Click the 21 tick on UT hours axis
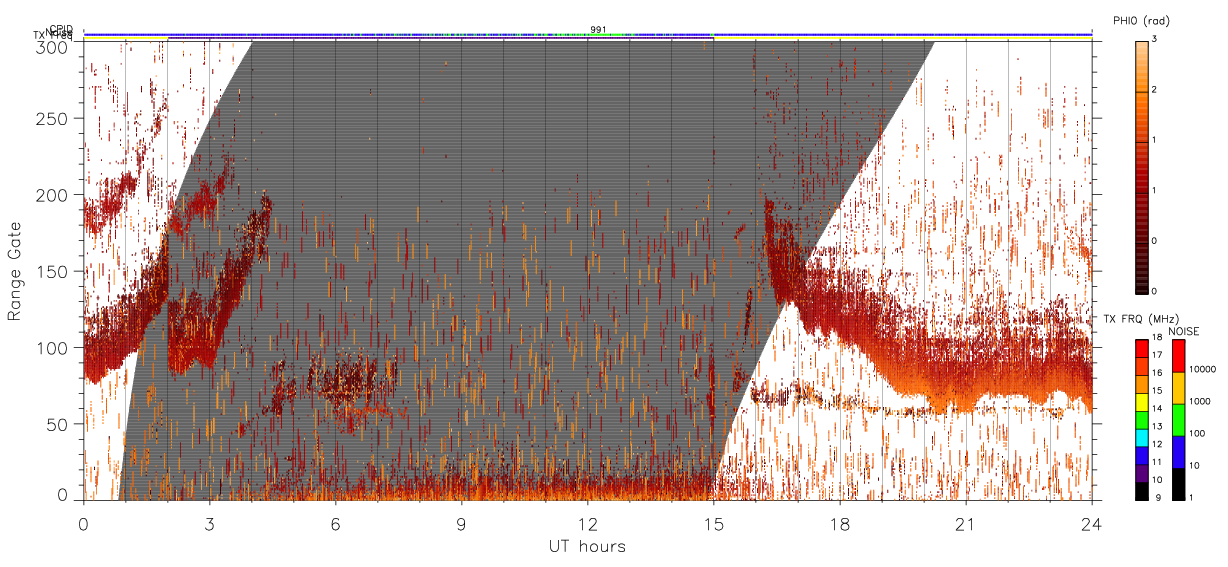This screenshot has width=1228, height=567. point(966,523)
